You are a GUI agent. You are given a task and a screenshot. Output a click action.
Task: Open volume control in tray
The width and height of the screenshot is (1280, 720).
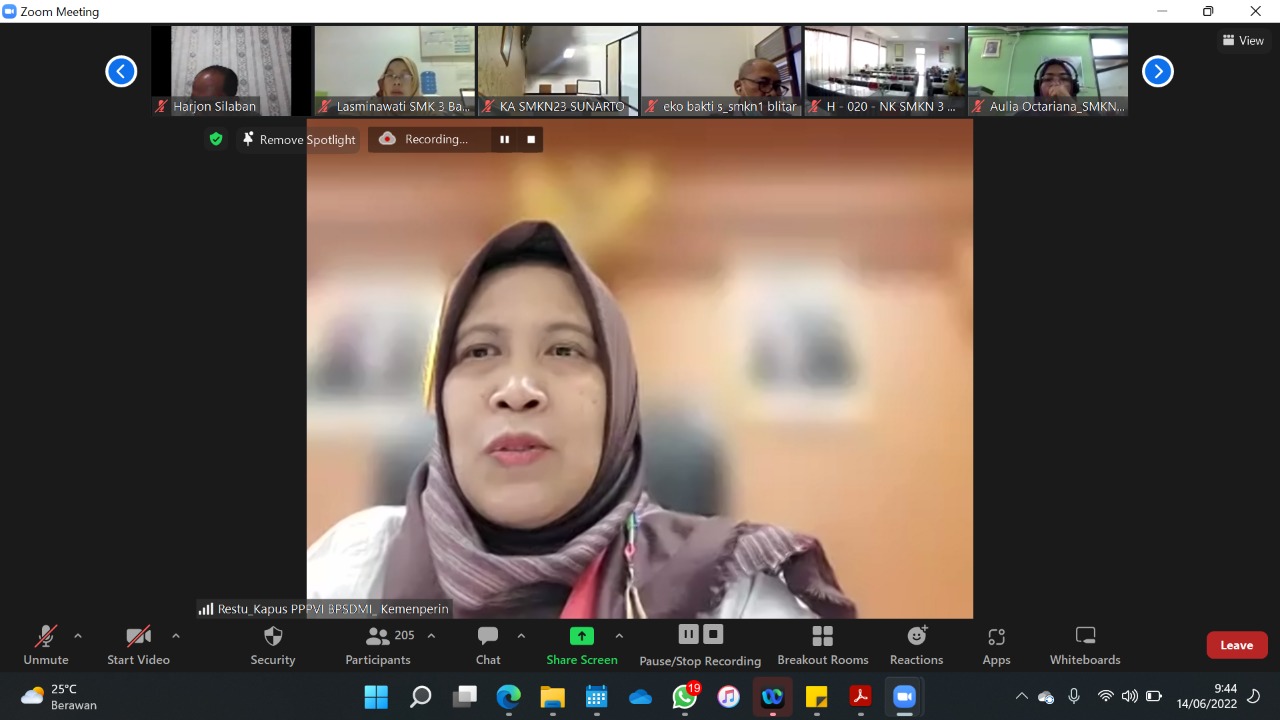tap(1129, 696)
